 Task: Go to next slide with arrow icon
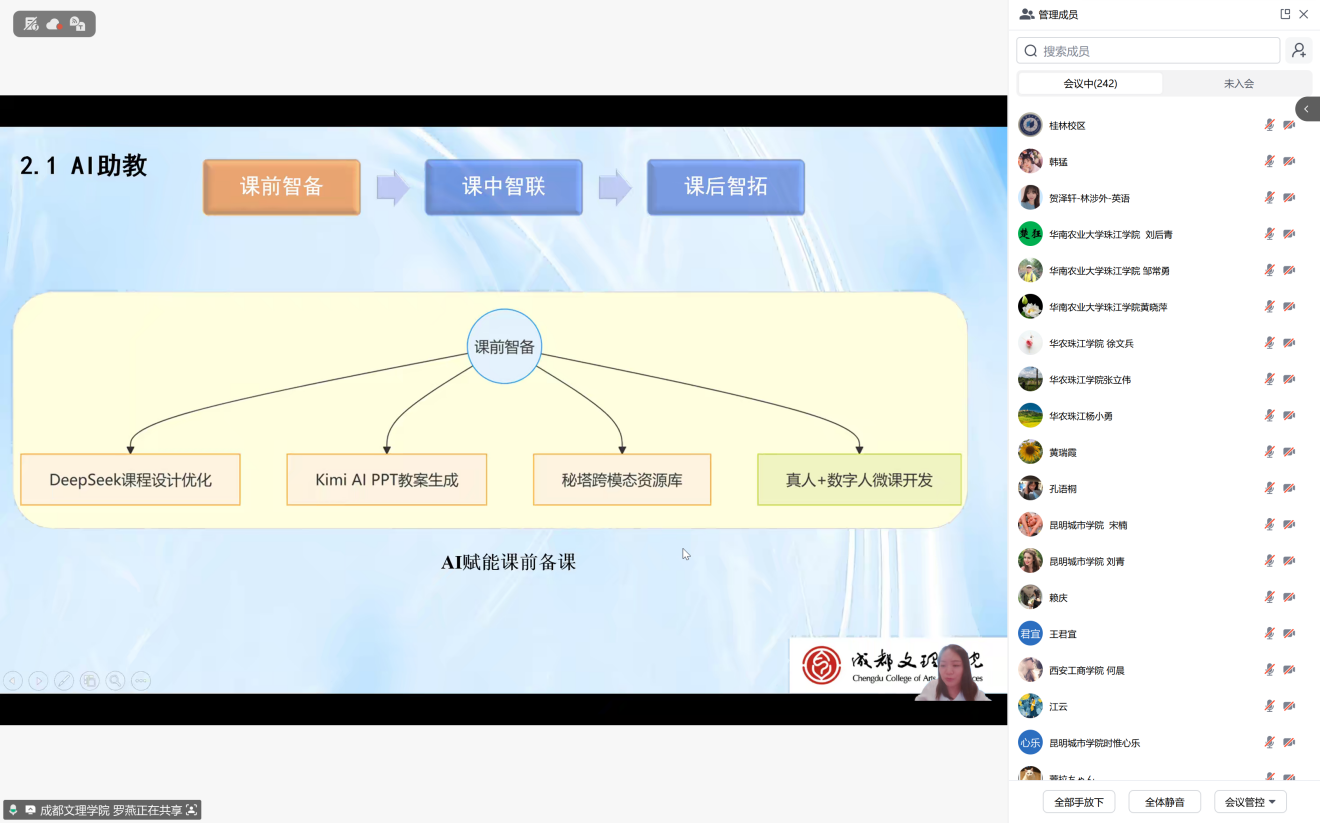[38, 681]
